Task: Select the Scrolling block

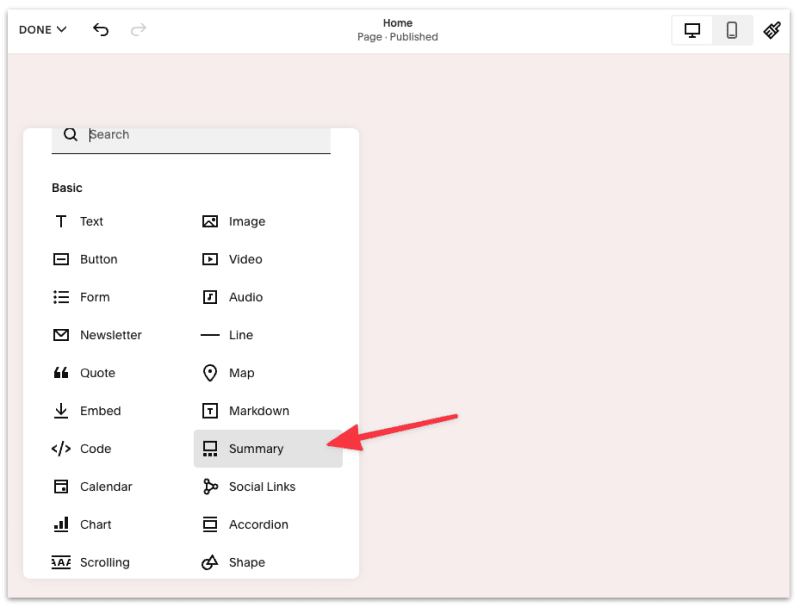Action: (x=104, y=562)
